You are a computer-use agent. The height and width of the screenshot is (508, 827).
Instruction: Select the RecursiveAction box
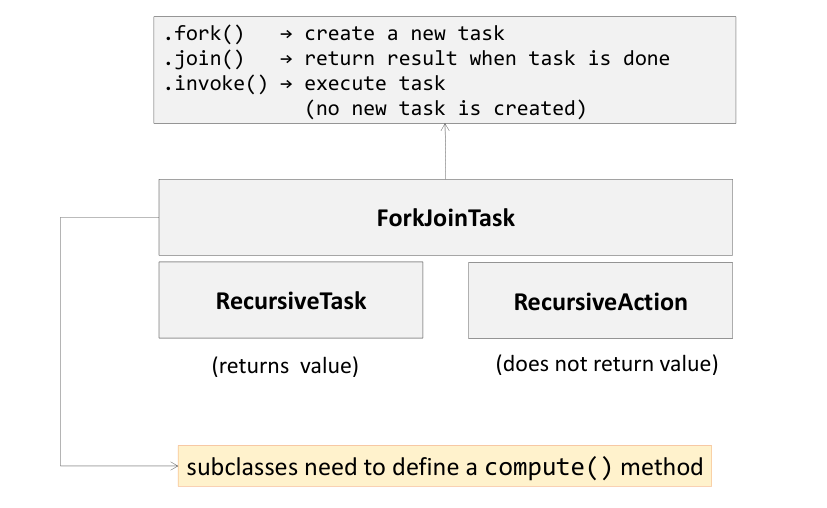tap(600, 301)
